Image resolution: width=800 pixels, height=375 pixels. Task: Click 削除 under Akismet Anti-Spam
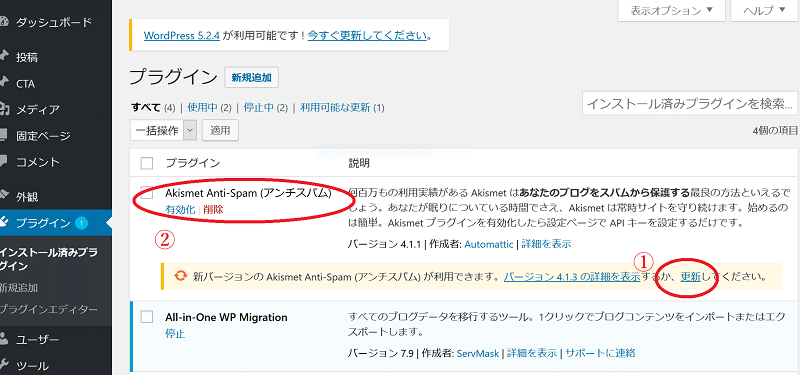coord(213,210)
